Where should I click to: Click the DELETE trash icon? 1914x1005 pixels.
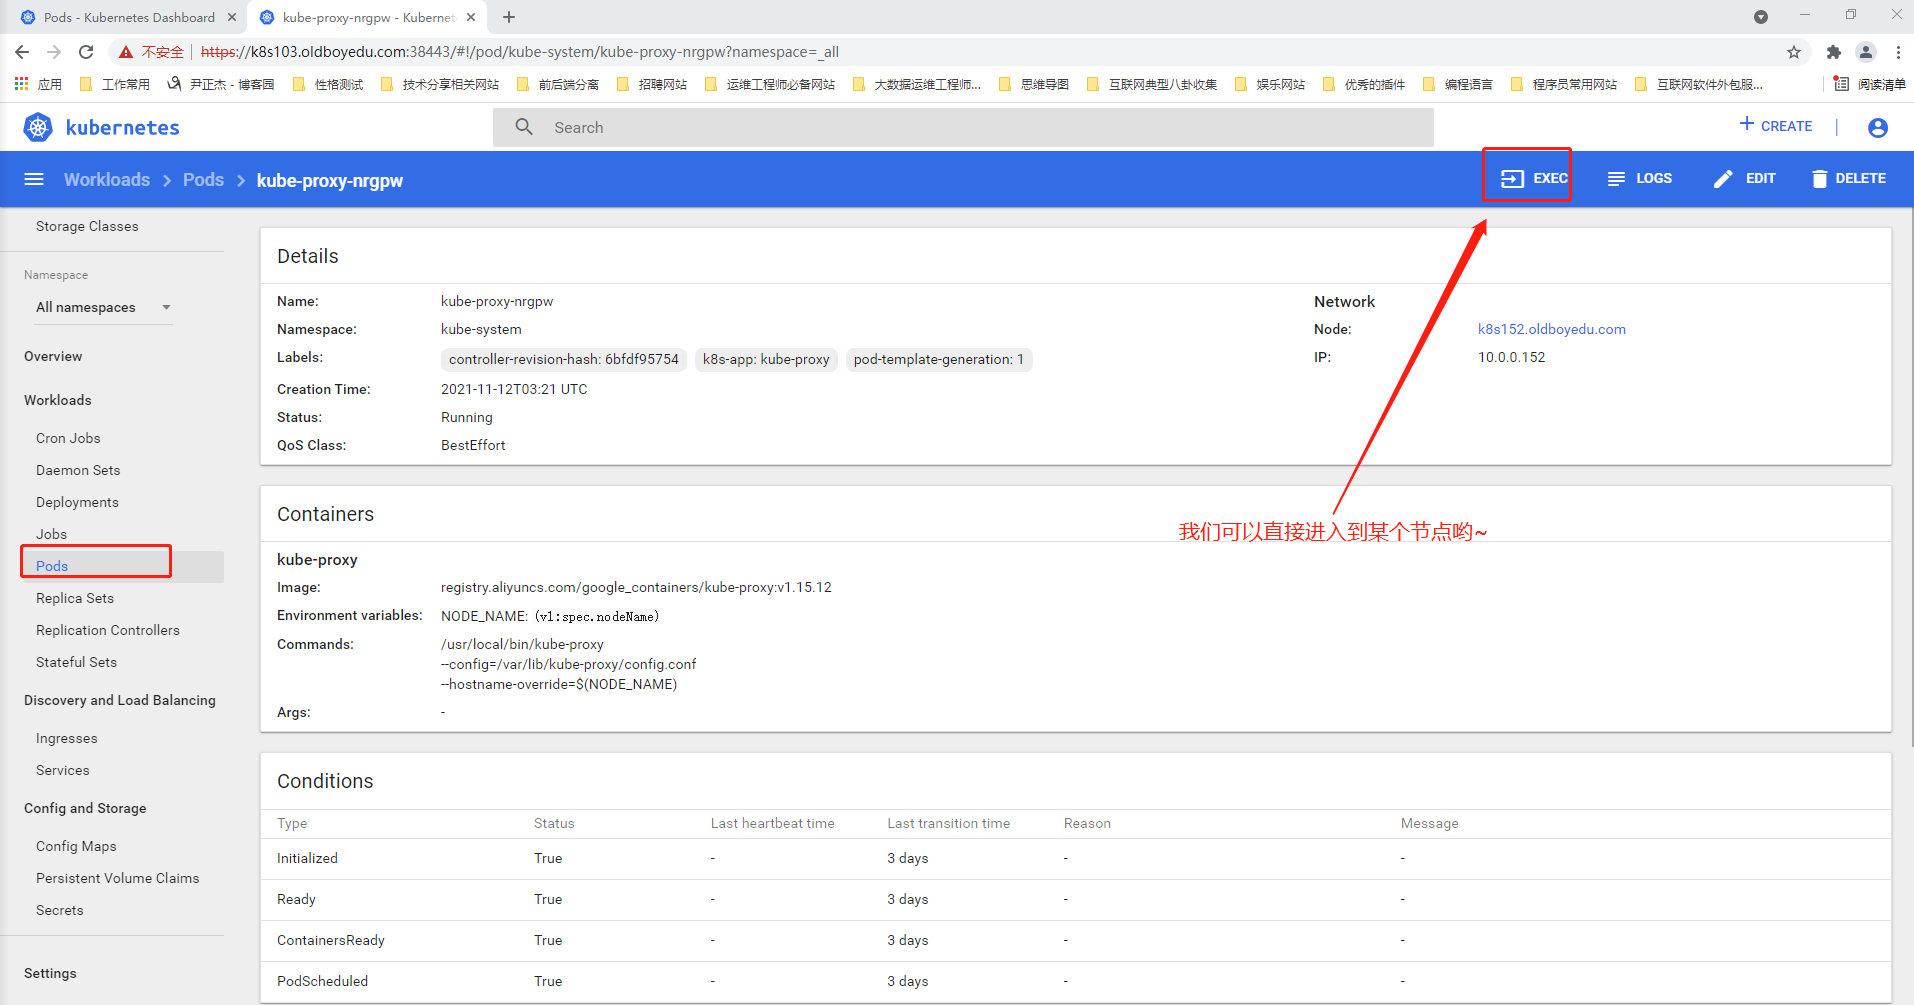click(x=1819, y=179)
